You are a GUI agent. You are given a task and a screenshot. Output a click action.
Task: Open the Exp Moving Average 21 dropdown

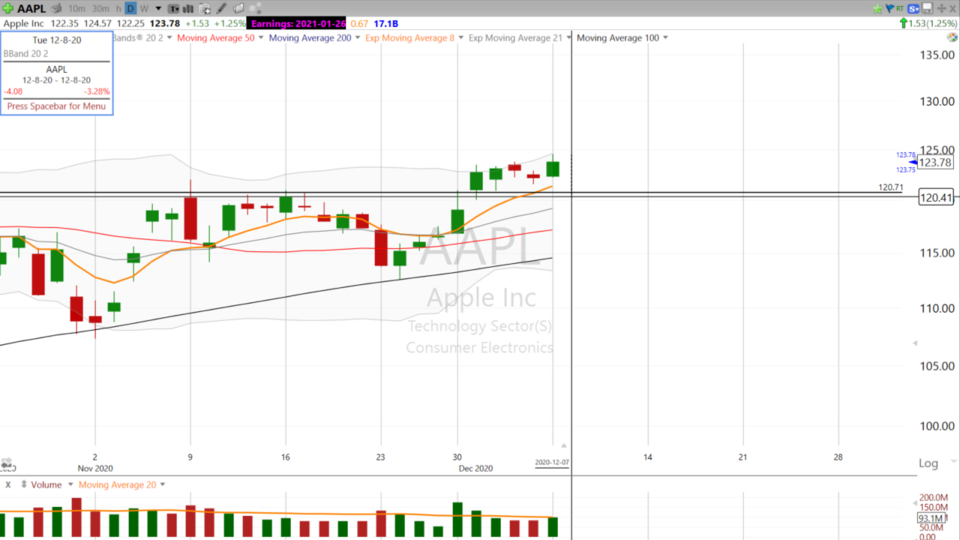(x=568, y=38)
